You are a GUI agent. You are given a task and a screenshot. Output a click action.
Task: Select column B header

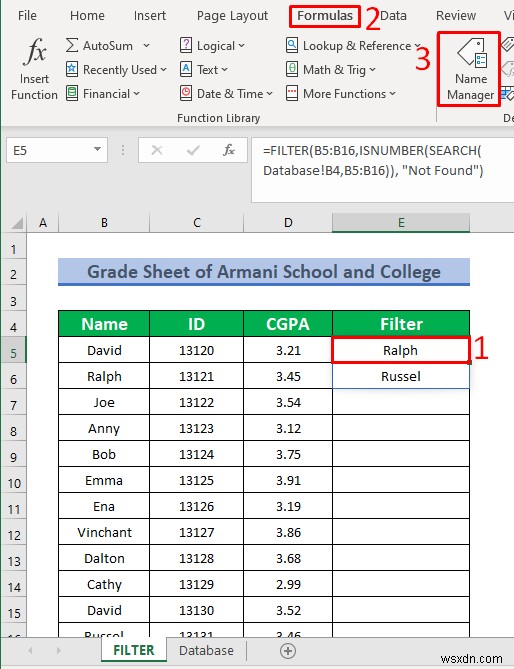coord(104,223)
